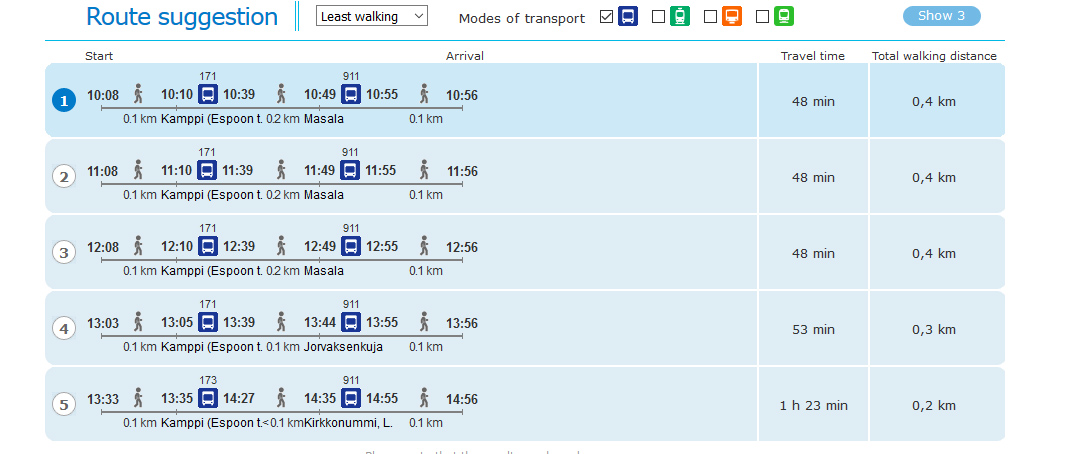Click the light green train icon

pyautogui.click(x=784, y=16)
